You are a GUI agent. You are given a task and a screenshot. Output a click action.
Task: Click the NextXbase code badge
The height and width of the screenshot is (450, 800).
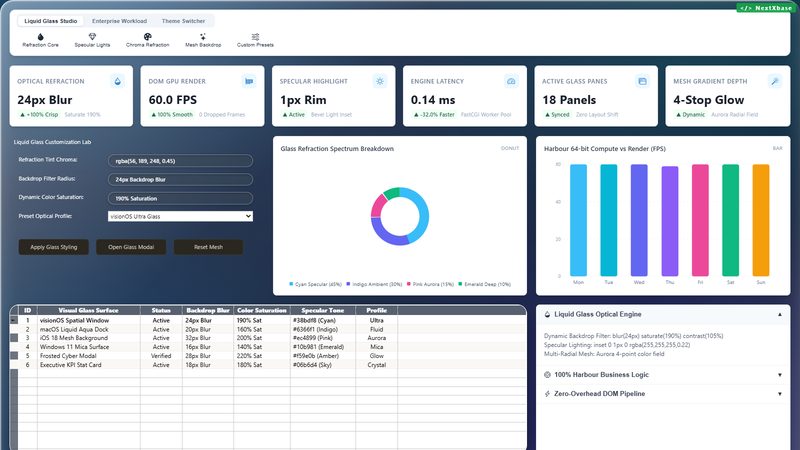tap(766, 8)
